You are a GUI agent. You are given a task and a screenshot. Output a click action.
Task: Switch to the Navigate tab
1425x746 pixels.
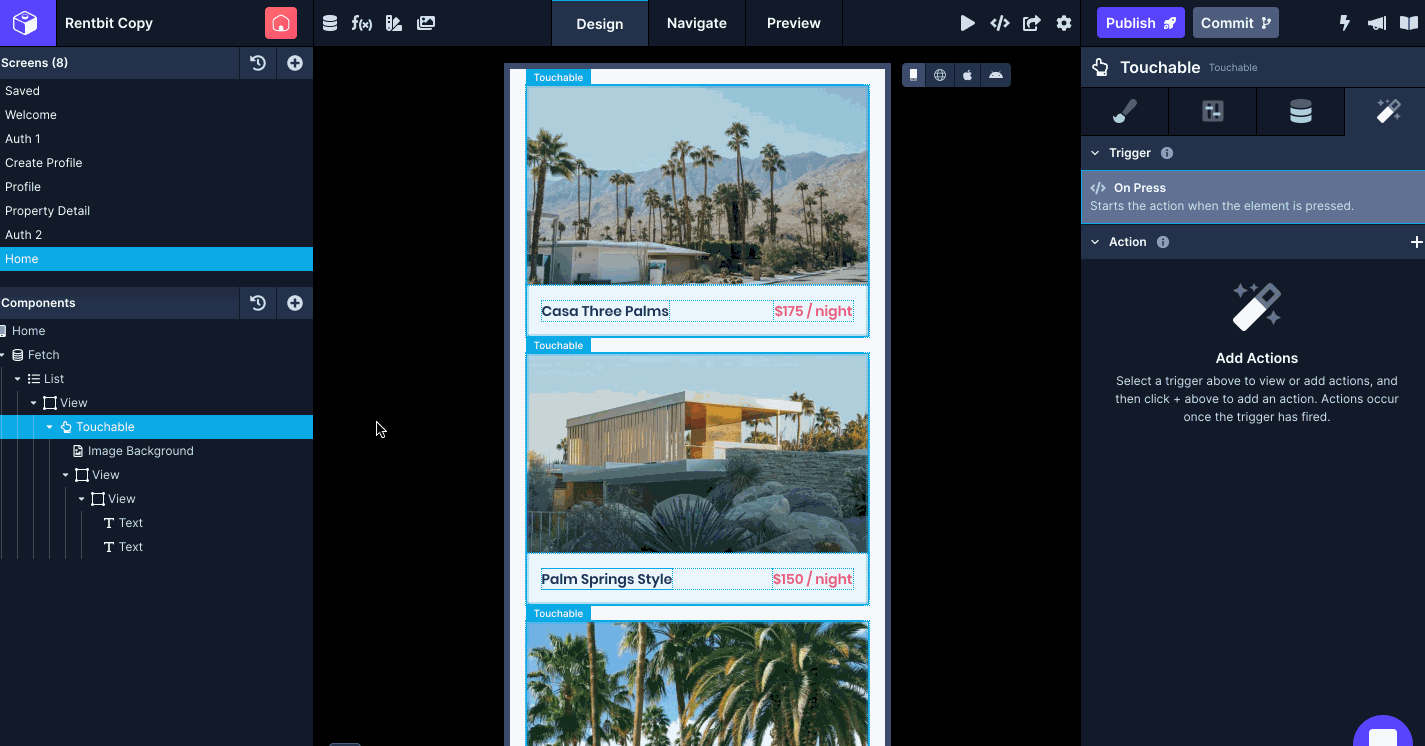697,23
